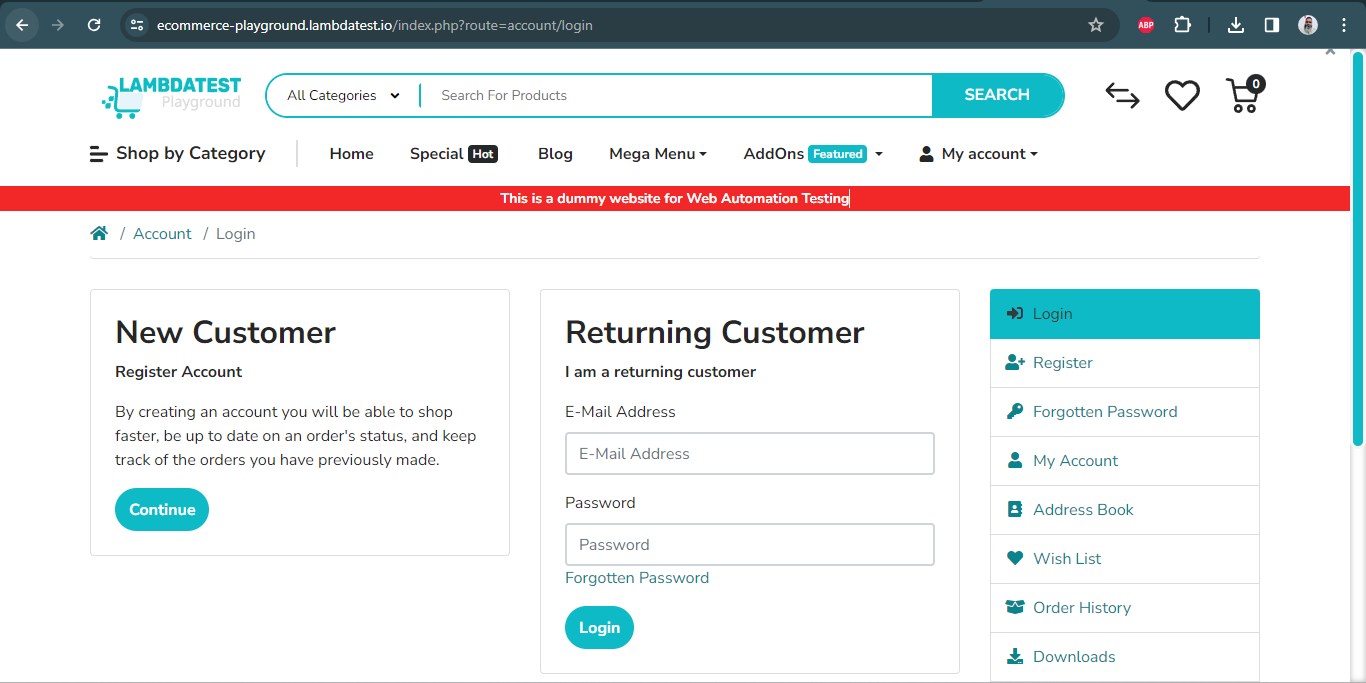The image size is (1366, 683).
Task: Click the LambdaTest Playground logo
Action: (170, 95)
